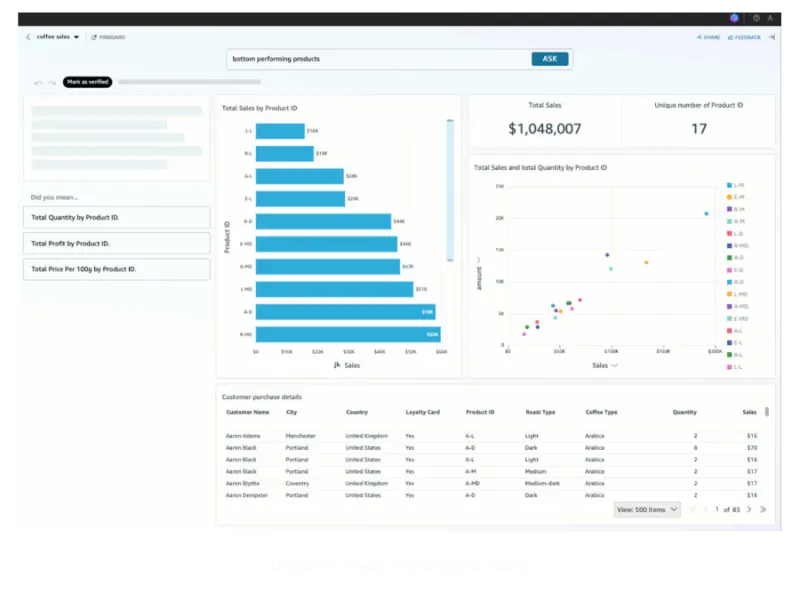Click the Sales column header in table
800x601 pixels.
749,412
